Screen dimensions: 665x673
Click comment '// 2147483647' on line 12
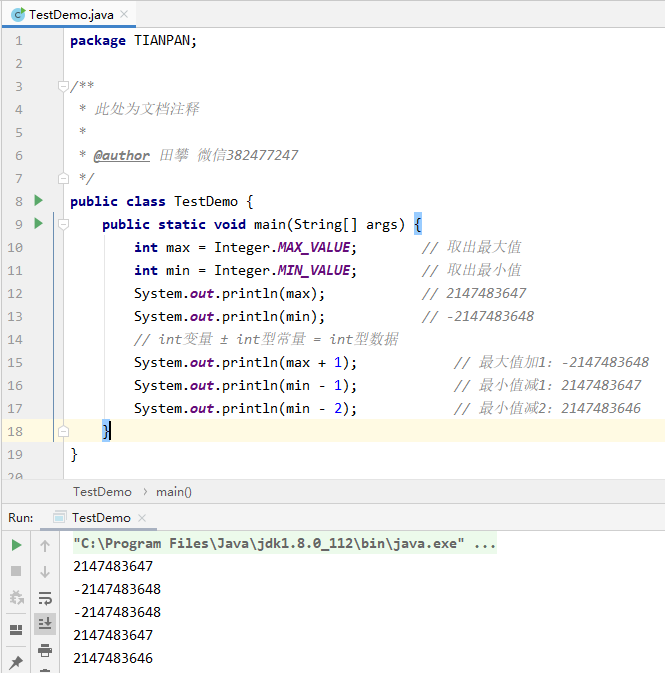click(x=474, y=293)
